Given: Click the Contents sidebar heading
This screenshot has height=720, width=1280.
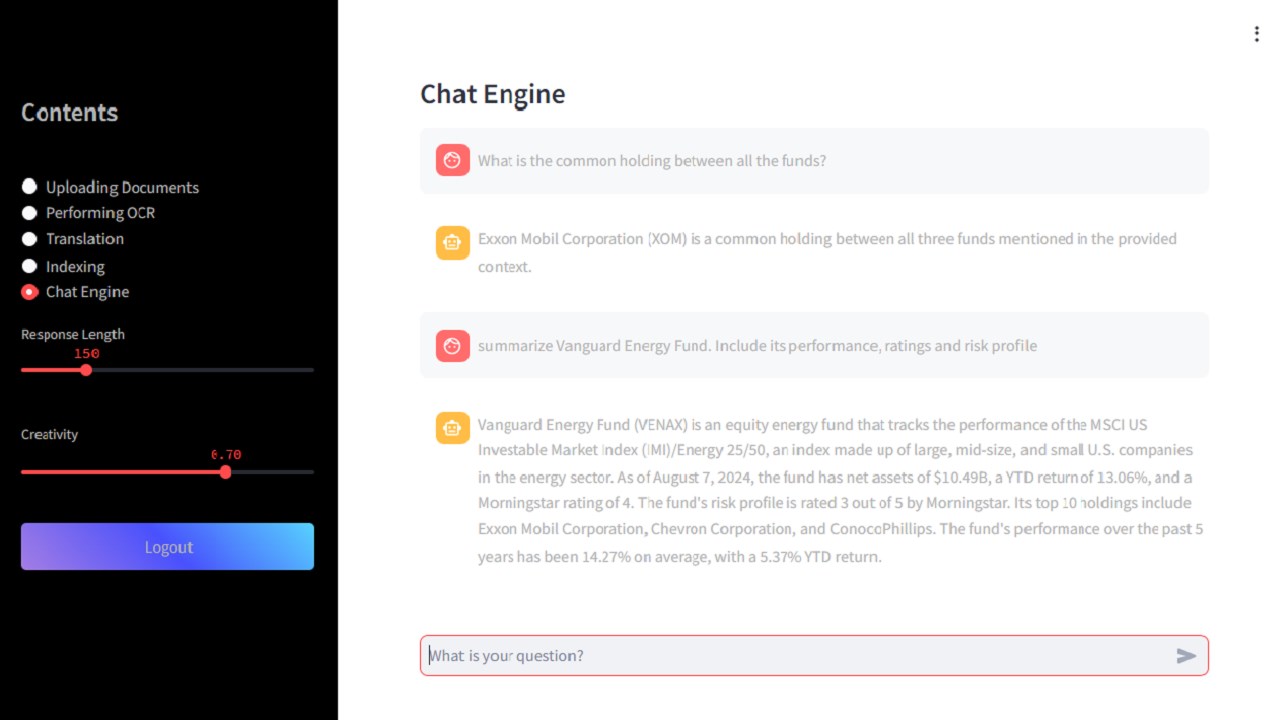Looking at the screenshot, I should pyautogui.click(x=70, y=113).
